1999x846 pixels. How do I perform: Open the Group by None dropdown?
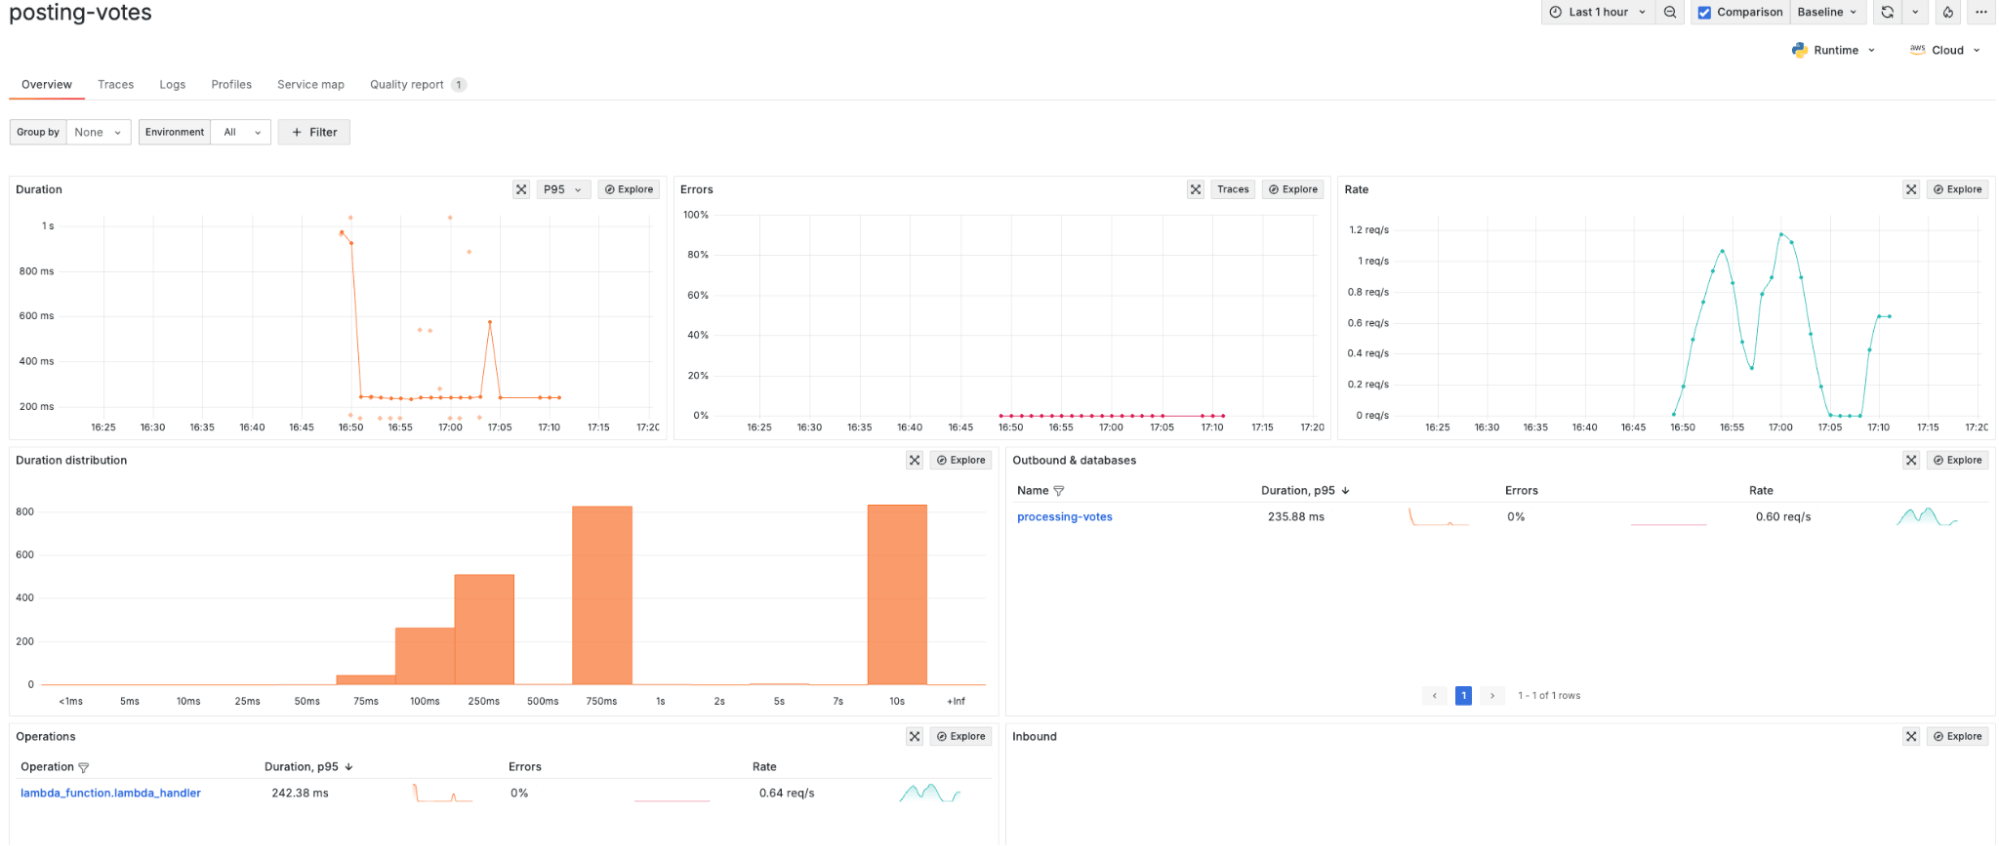(x=98, y=132)
